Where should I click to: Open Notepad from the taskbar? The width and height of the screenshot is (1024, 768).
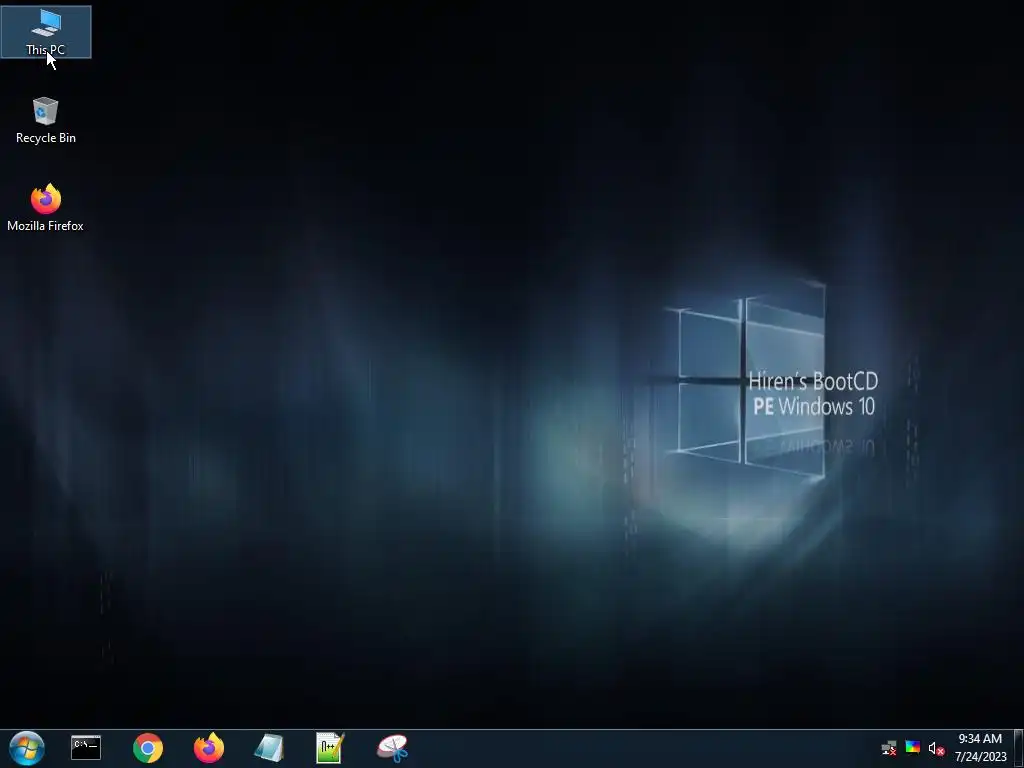[269, 748]
